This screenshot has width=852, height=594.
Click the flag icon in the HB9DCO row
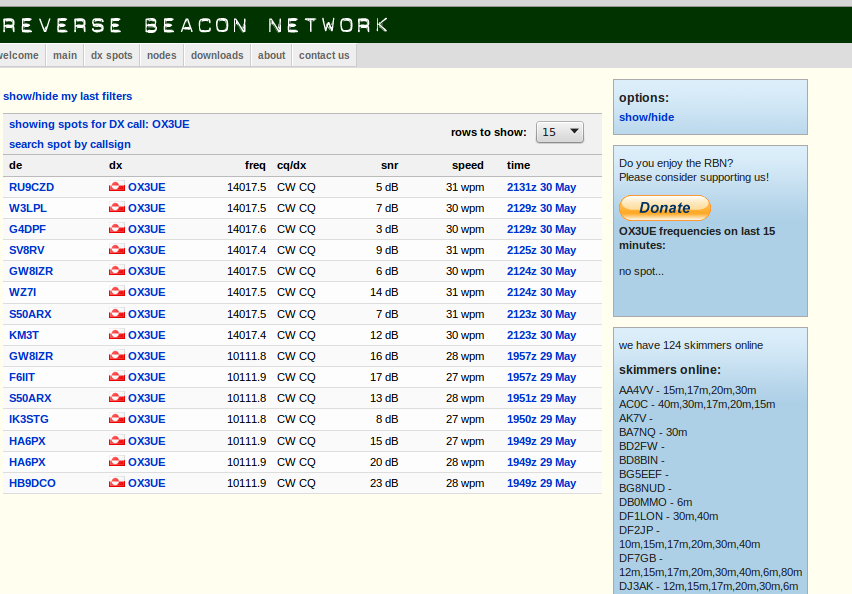(117, 483)
